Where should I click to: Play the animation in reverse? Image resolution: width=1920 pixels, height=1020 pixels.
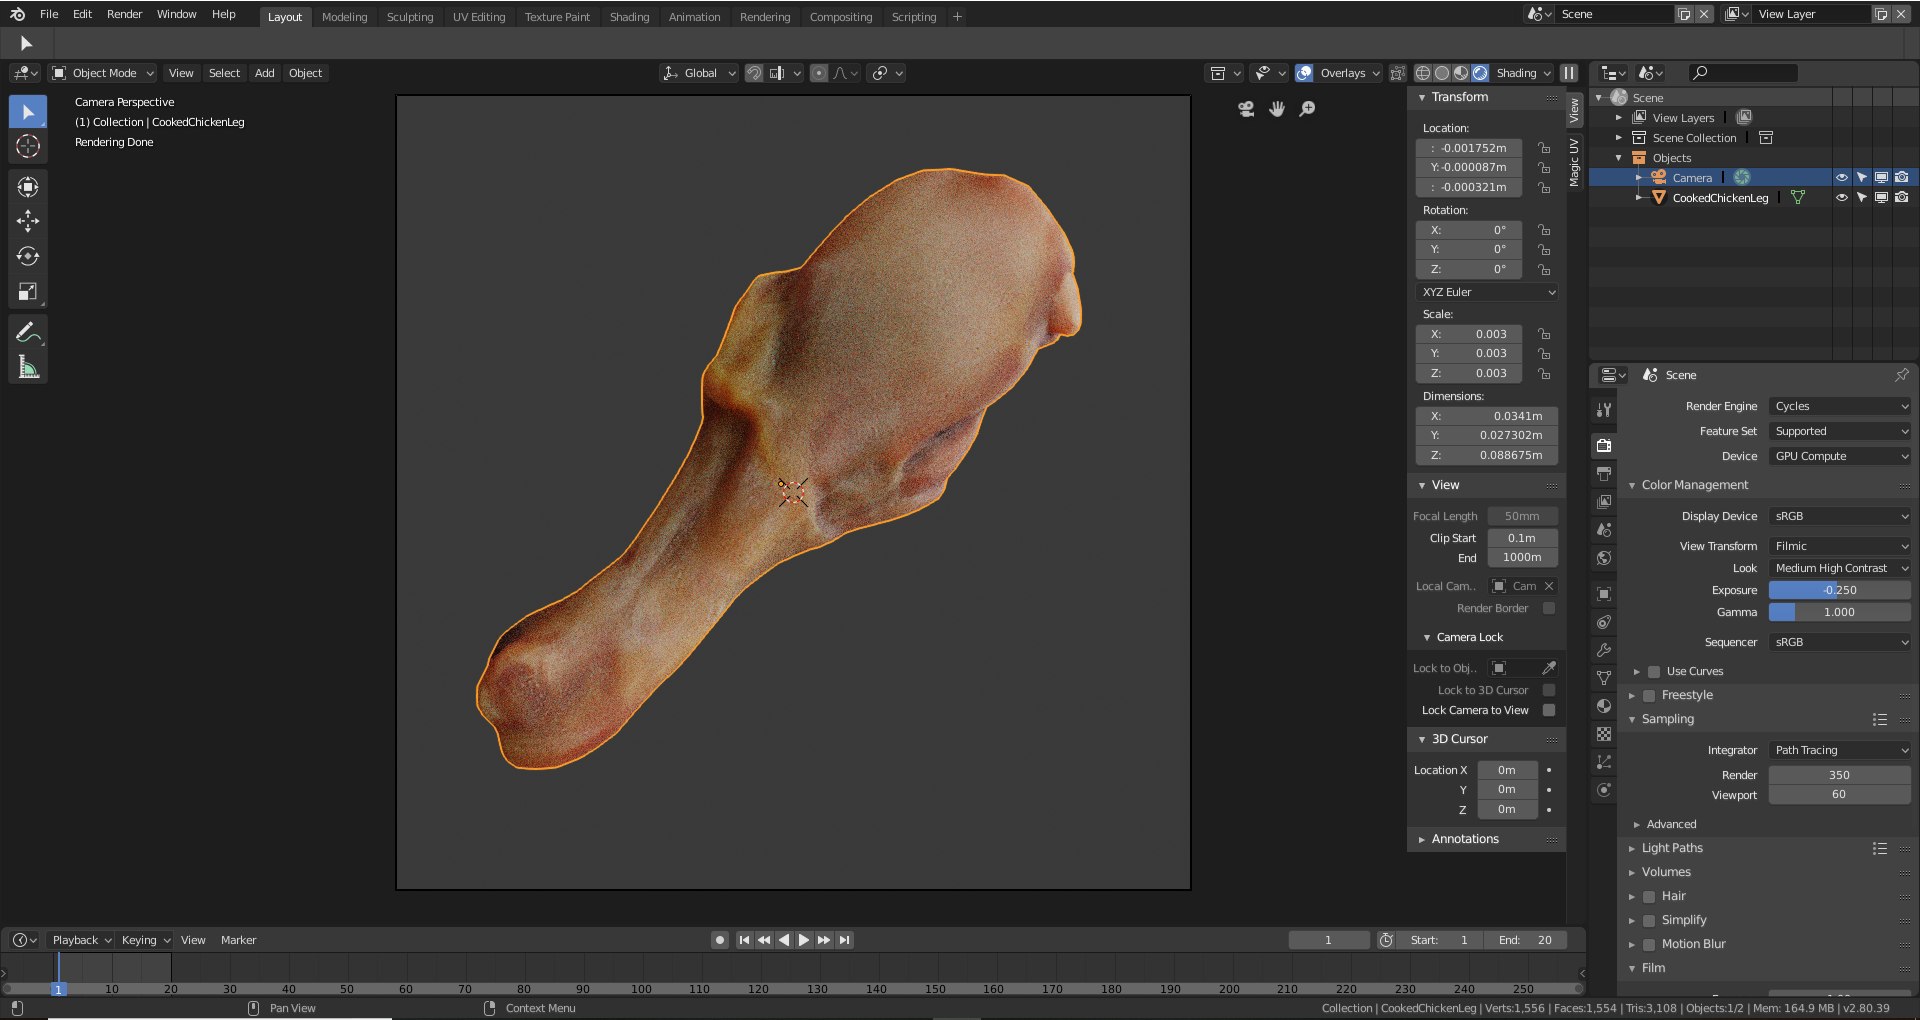(784, 940)
